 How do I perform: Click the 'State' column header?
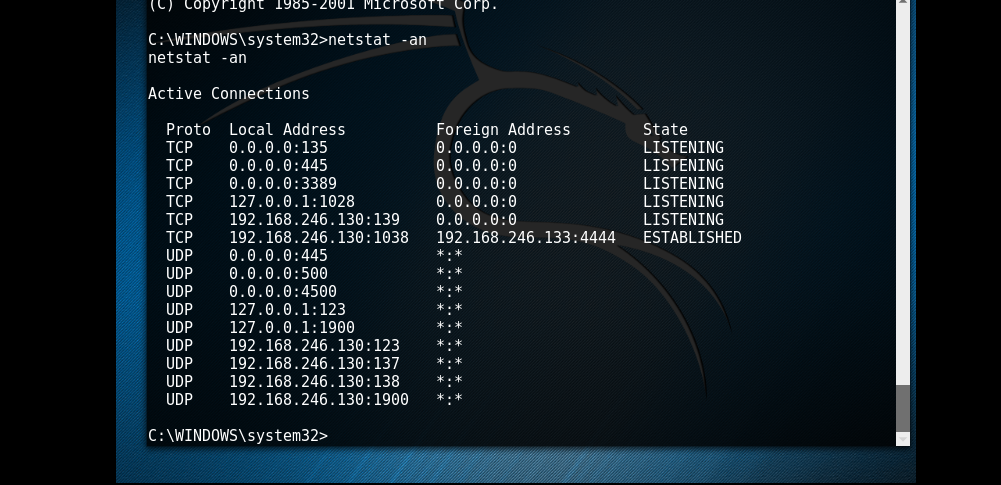click(x=665, y=130)
